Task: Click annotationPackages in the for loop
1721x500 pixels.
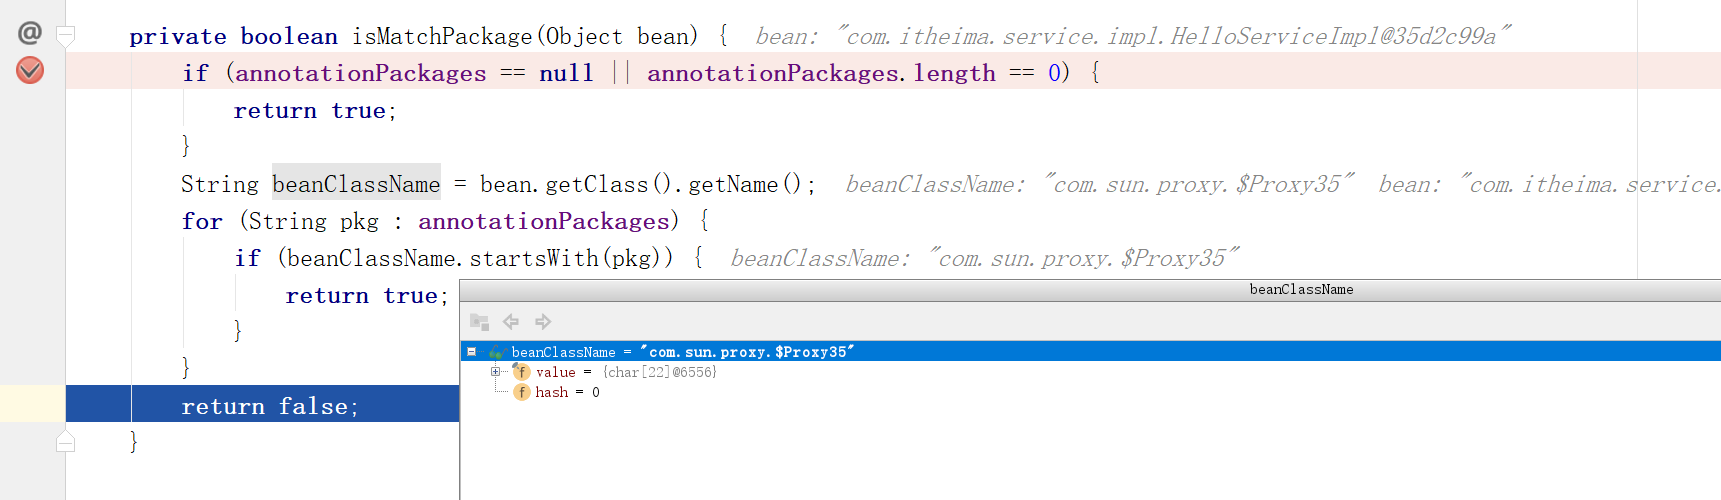Action: pyautogui.click(x=543, y=221)
